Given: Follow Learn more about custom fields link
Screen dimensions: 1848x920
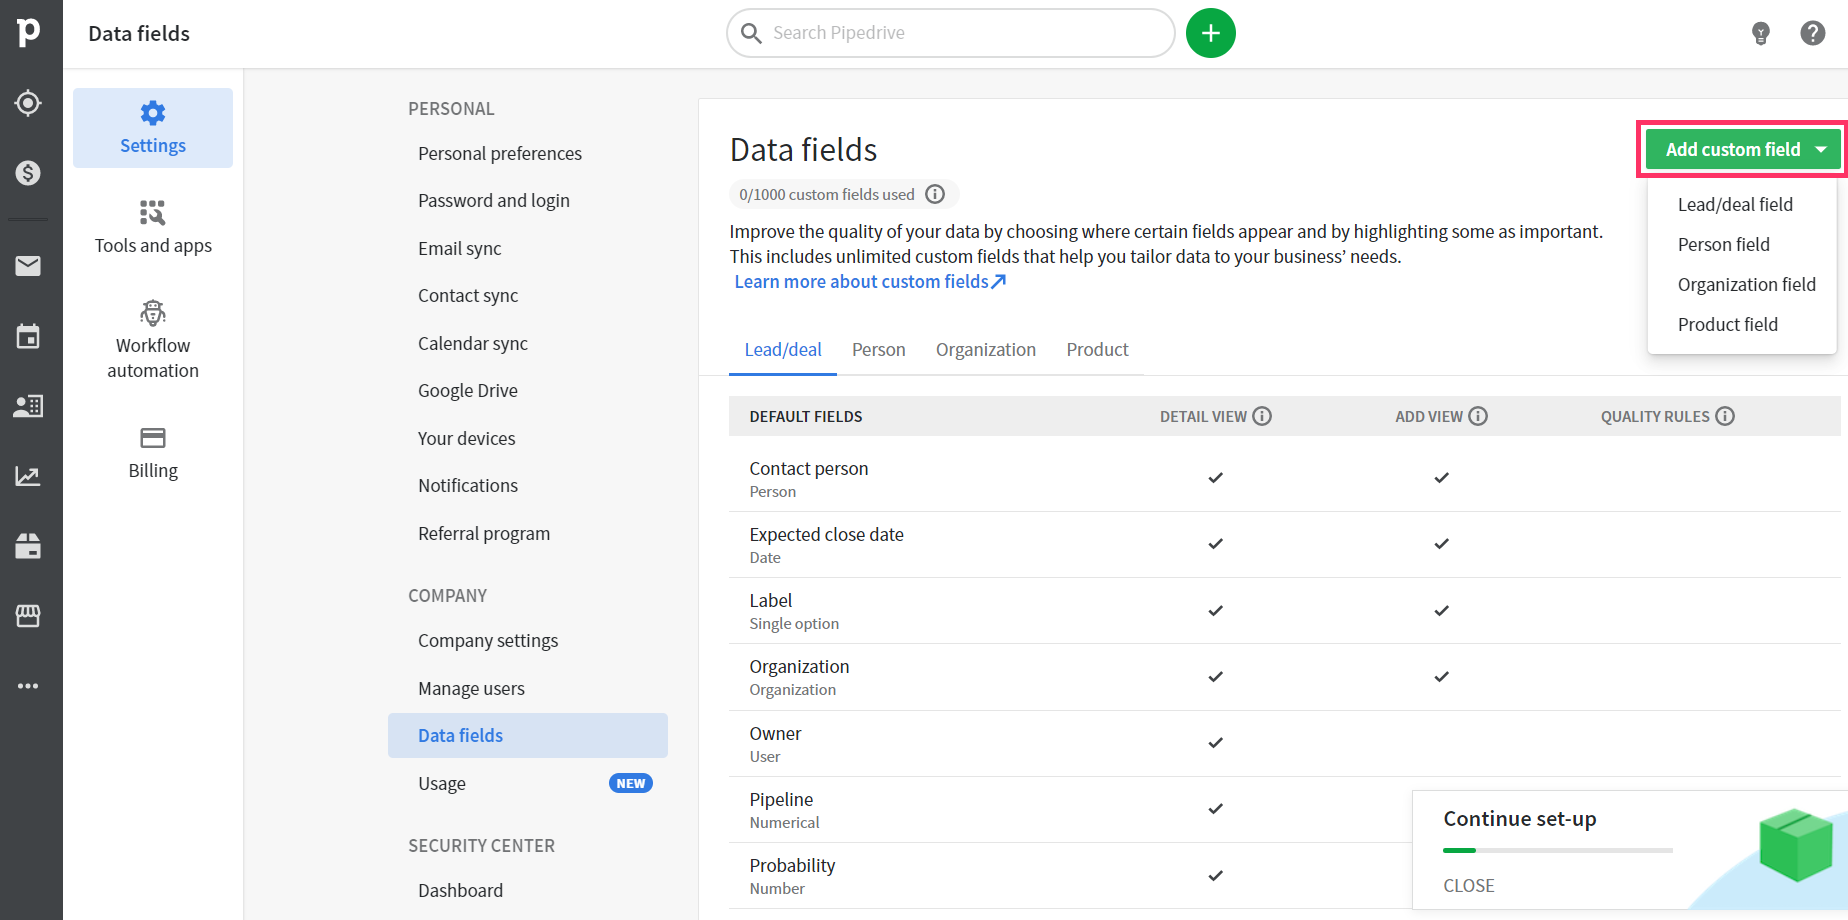Looking at the screenshot, I should tap(870, 282).
